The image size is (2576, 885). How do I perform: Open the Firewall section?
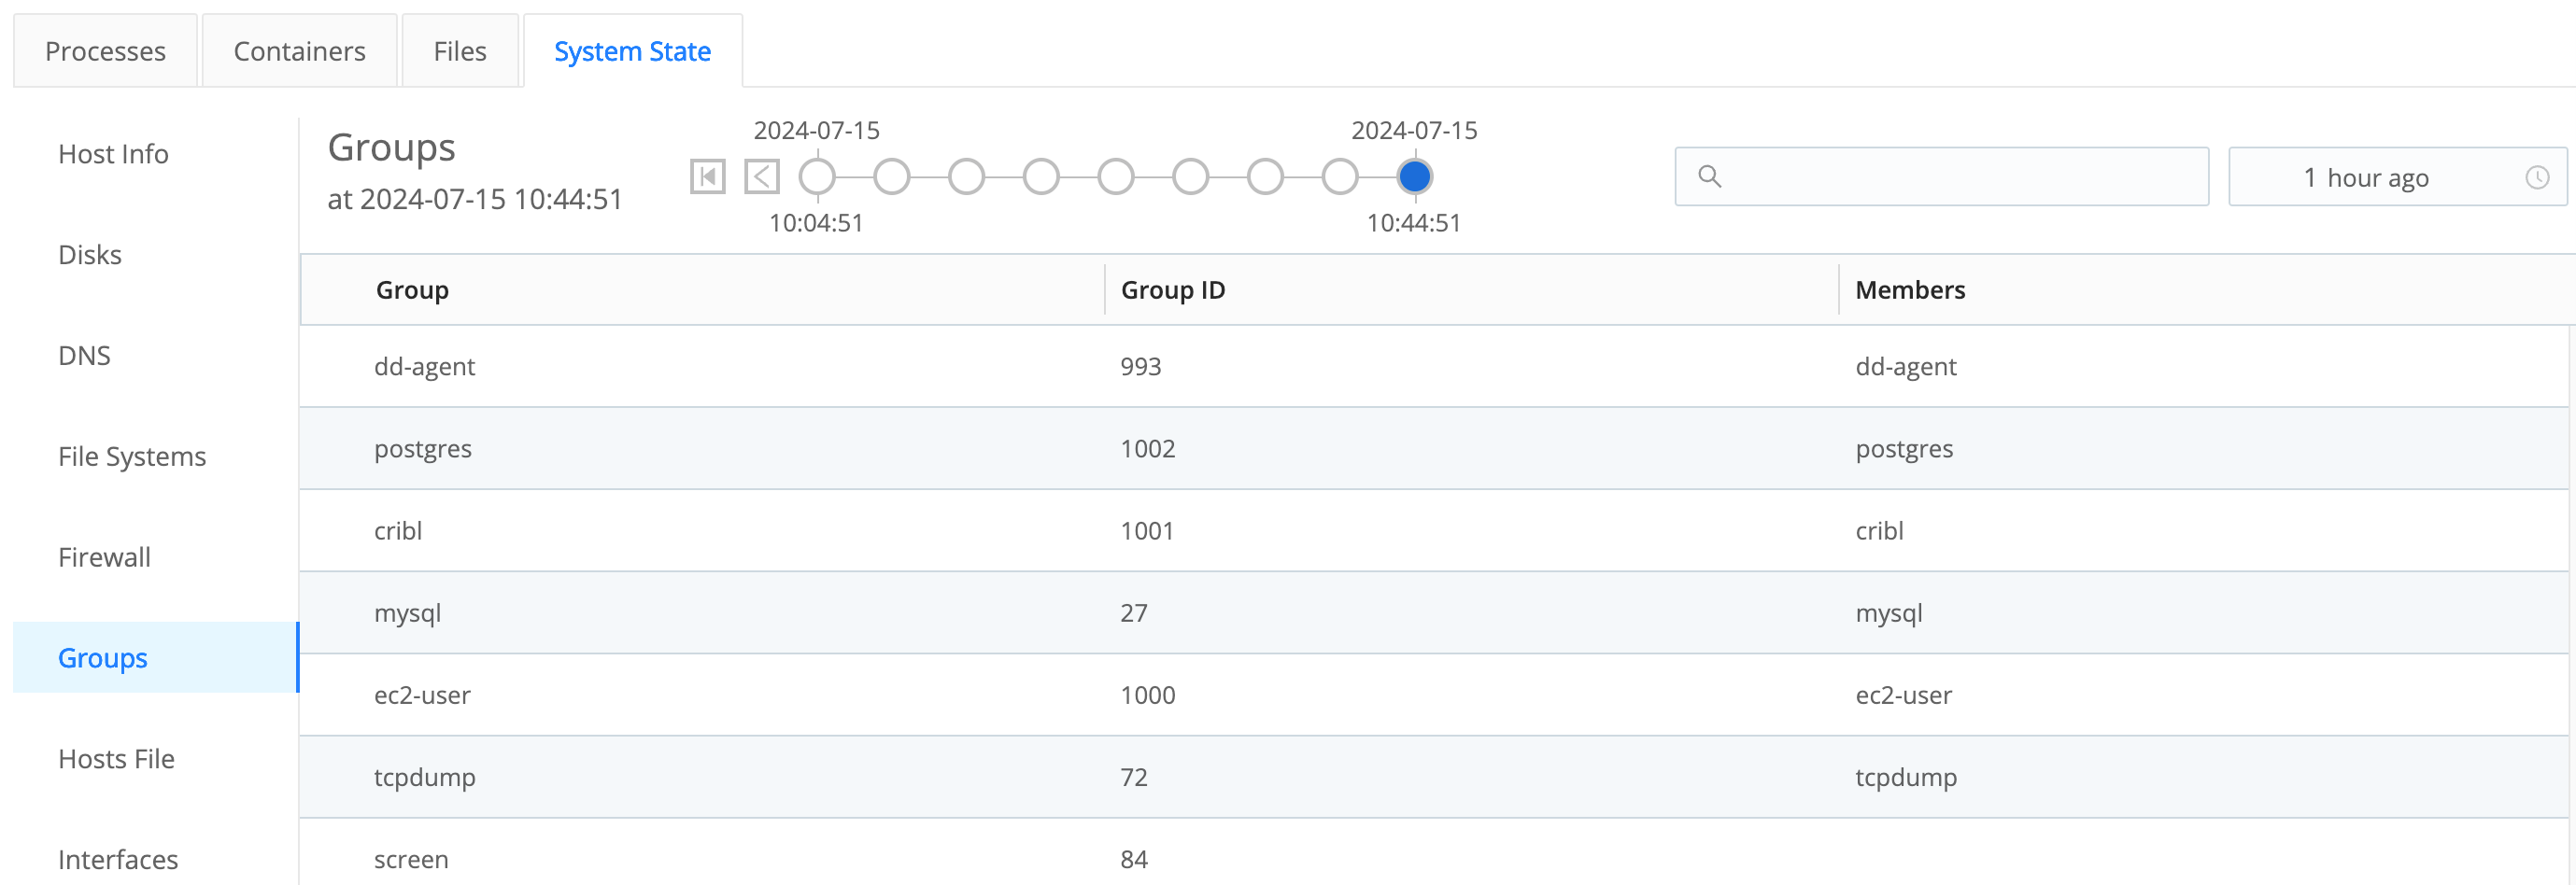104,557
